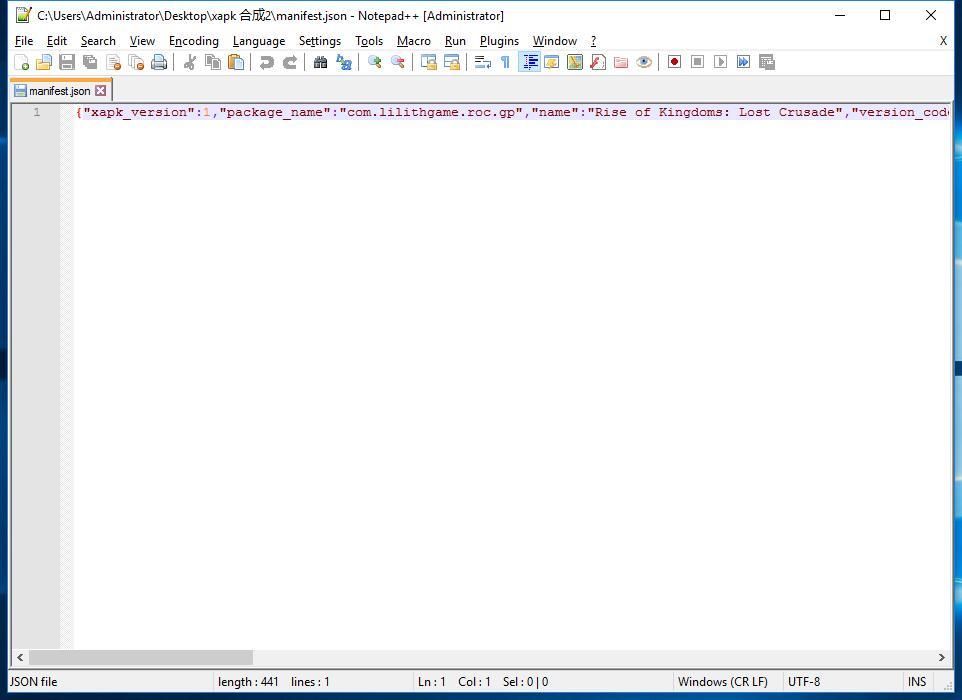Open the user defined language icon
Screen dimensions: 962x700
[x=552, y=62]
